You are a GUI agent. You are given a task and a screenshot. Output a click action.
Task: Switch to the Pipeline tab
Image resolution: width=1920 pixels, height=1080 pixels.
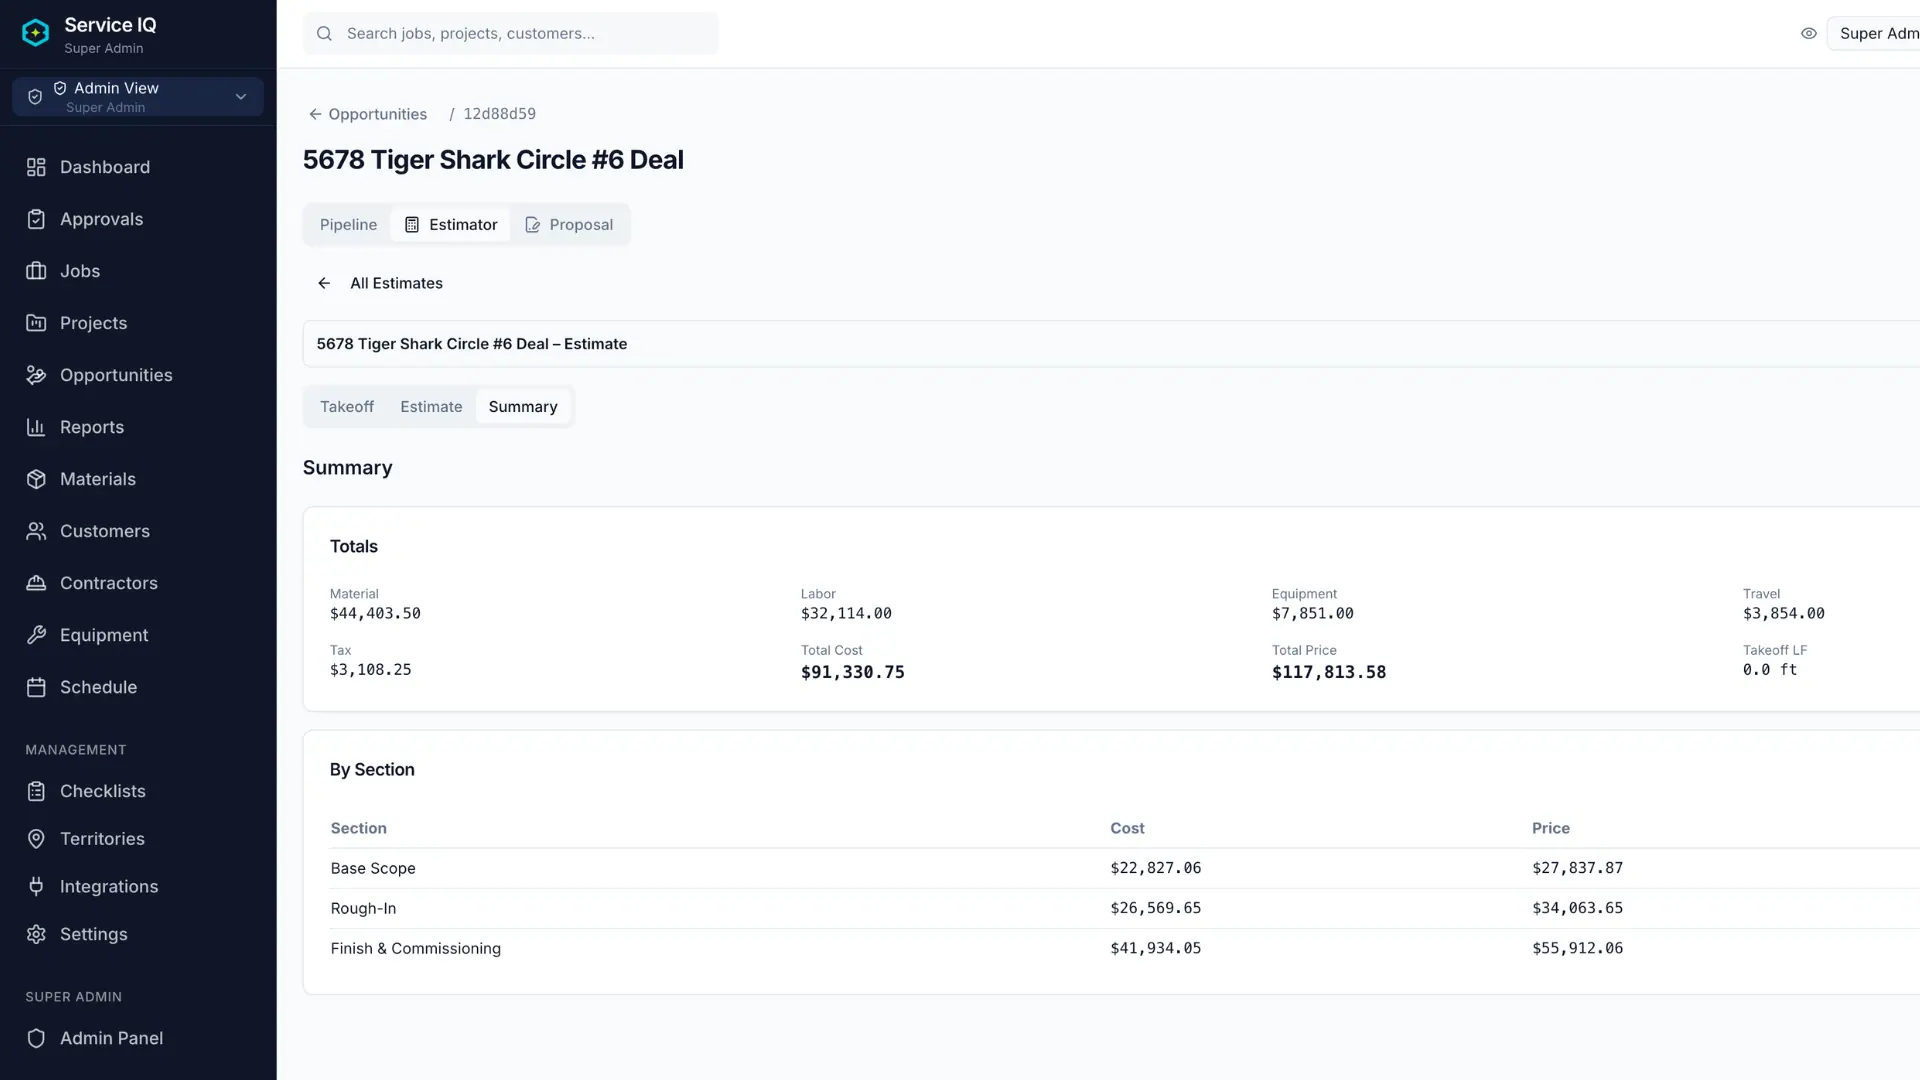point(348,225)
